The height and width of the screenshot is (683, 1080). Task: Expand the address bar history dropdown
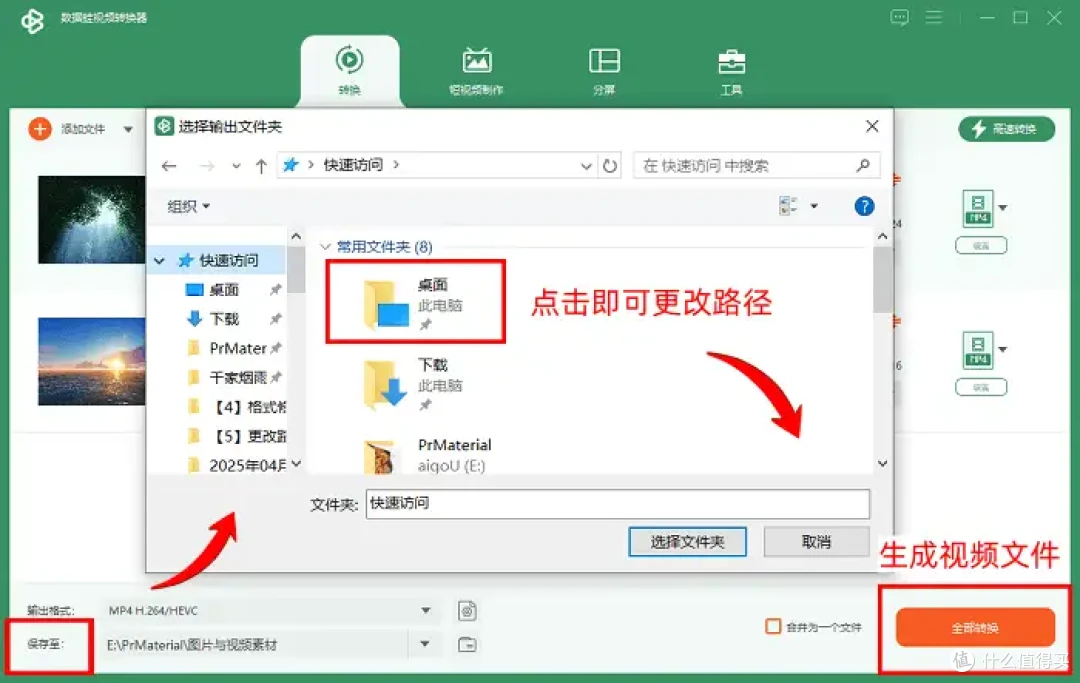[586, 166]
